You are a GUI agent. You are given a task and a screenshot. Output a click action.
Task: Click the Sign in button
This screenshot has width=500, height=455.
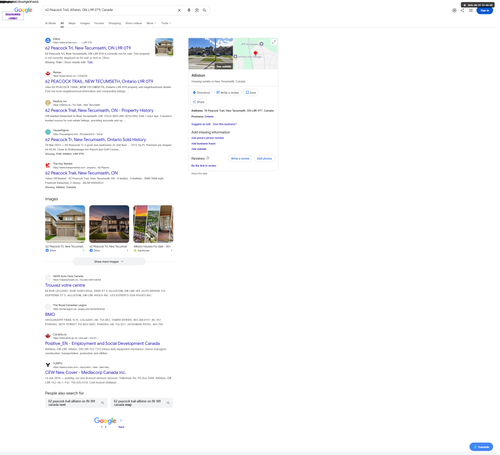485,10
